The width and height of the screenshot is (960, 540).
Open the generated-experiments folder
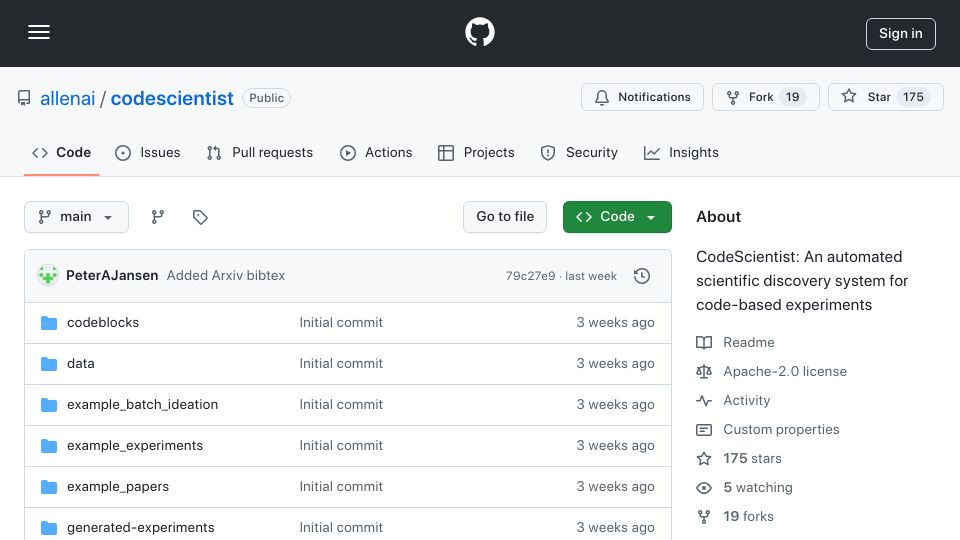pyautogui.click(x=141, y=528)
